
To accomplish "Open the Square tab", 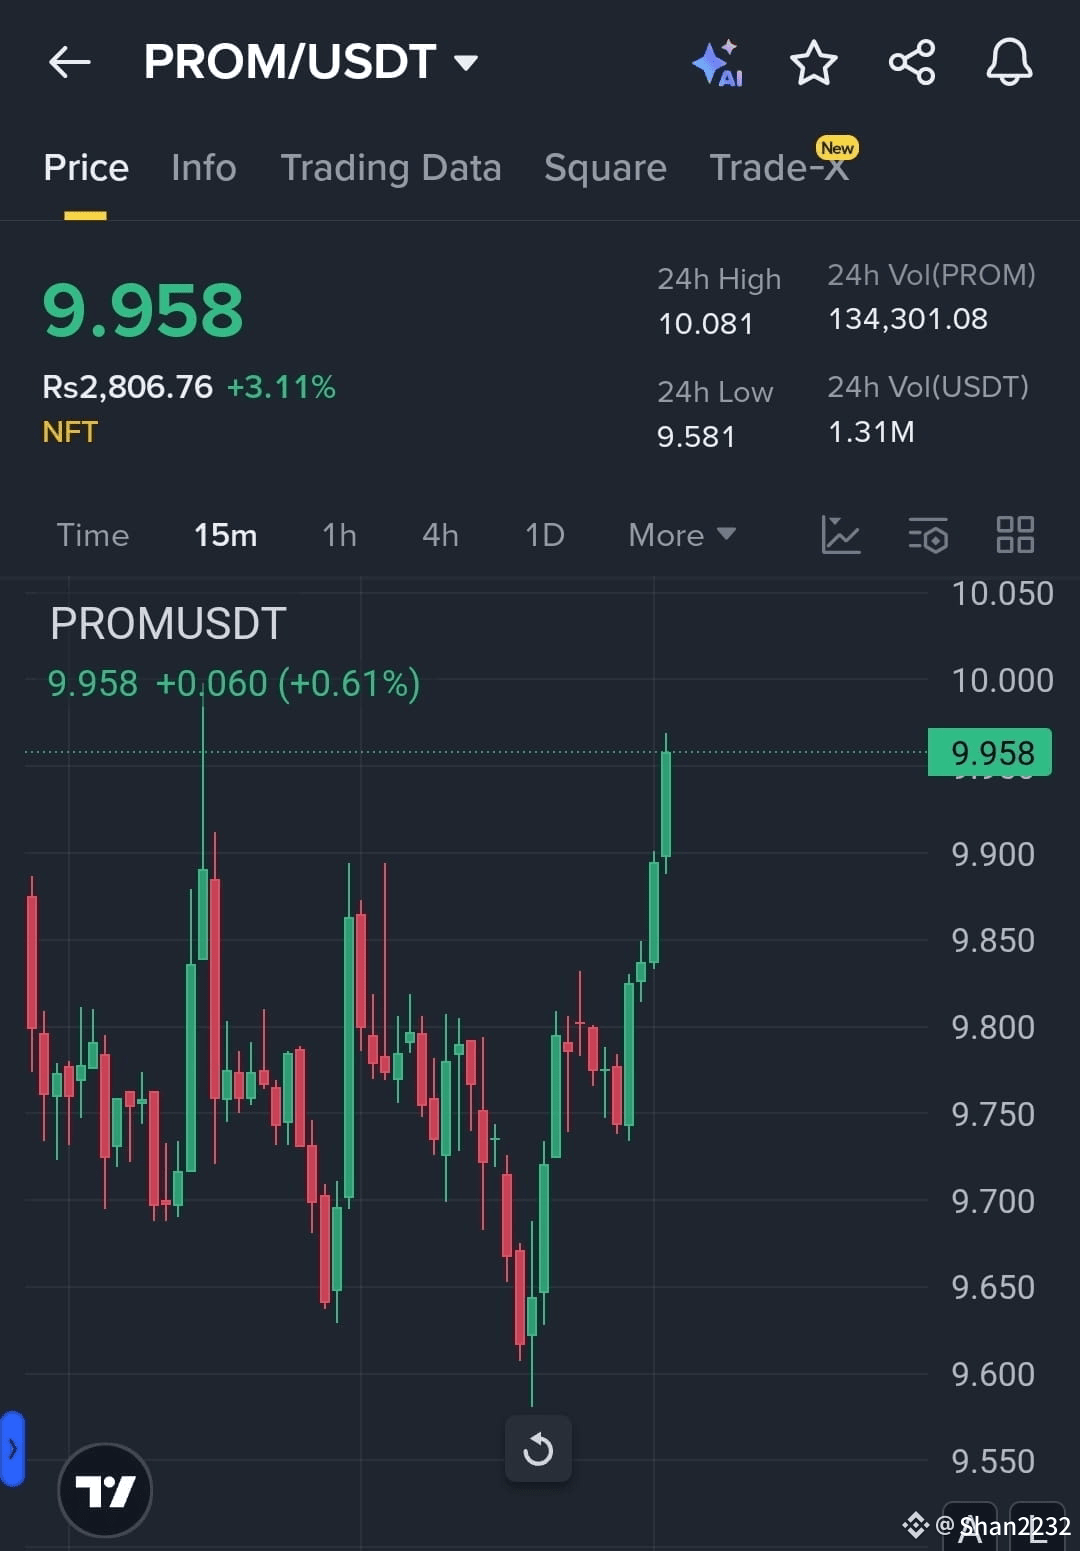I will click(x=605, y=168).
